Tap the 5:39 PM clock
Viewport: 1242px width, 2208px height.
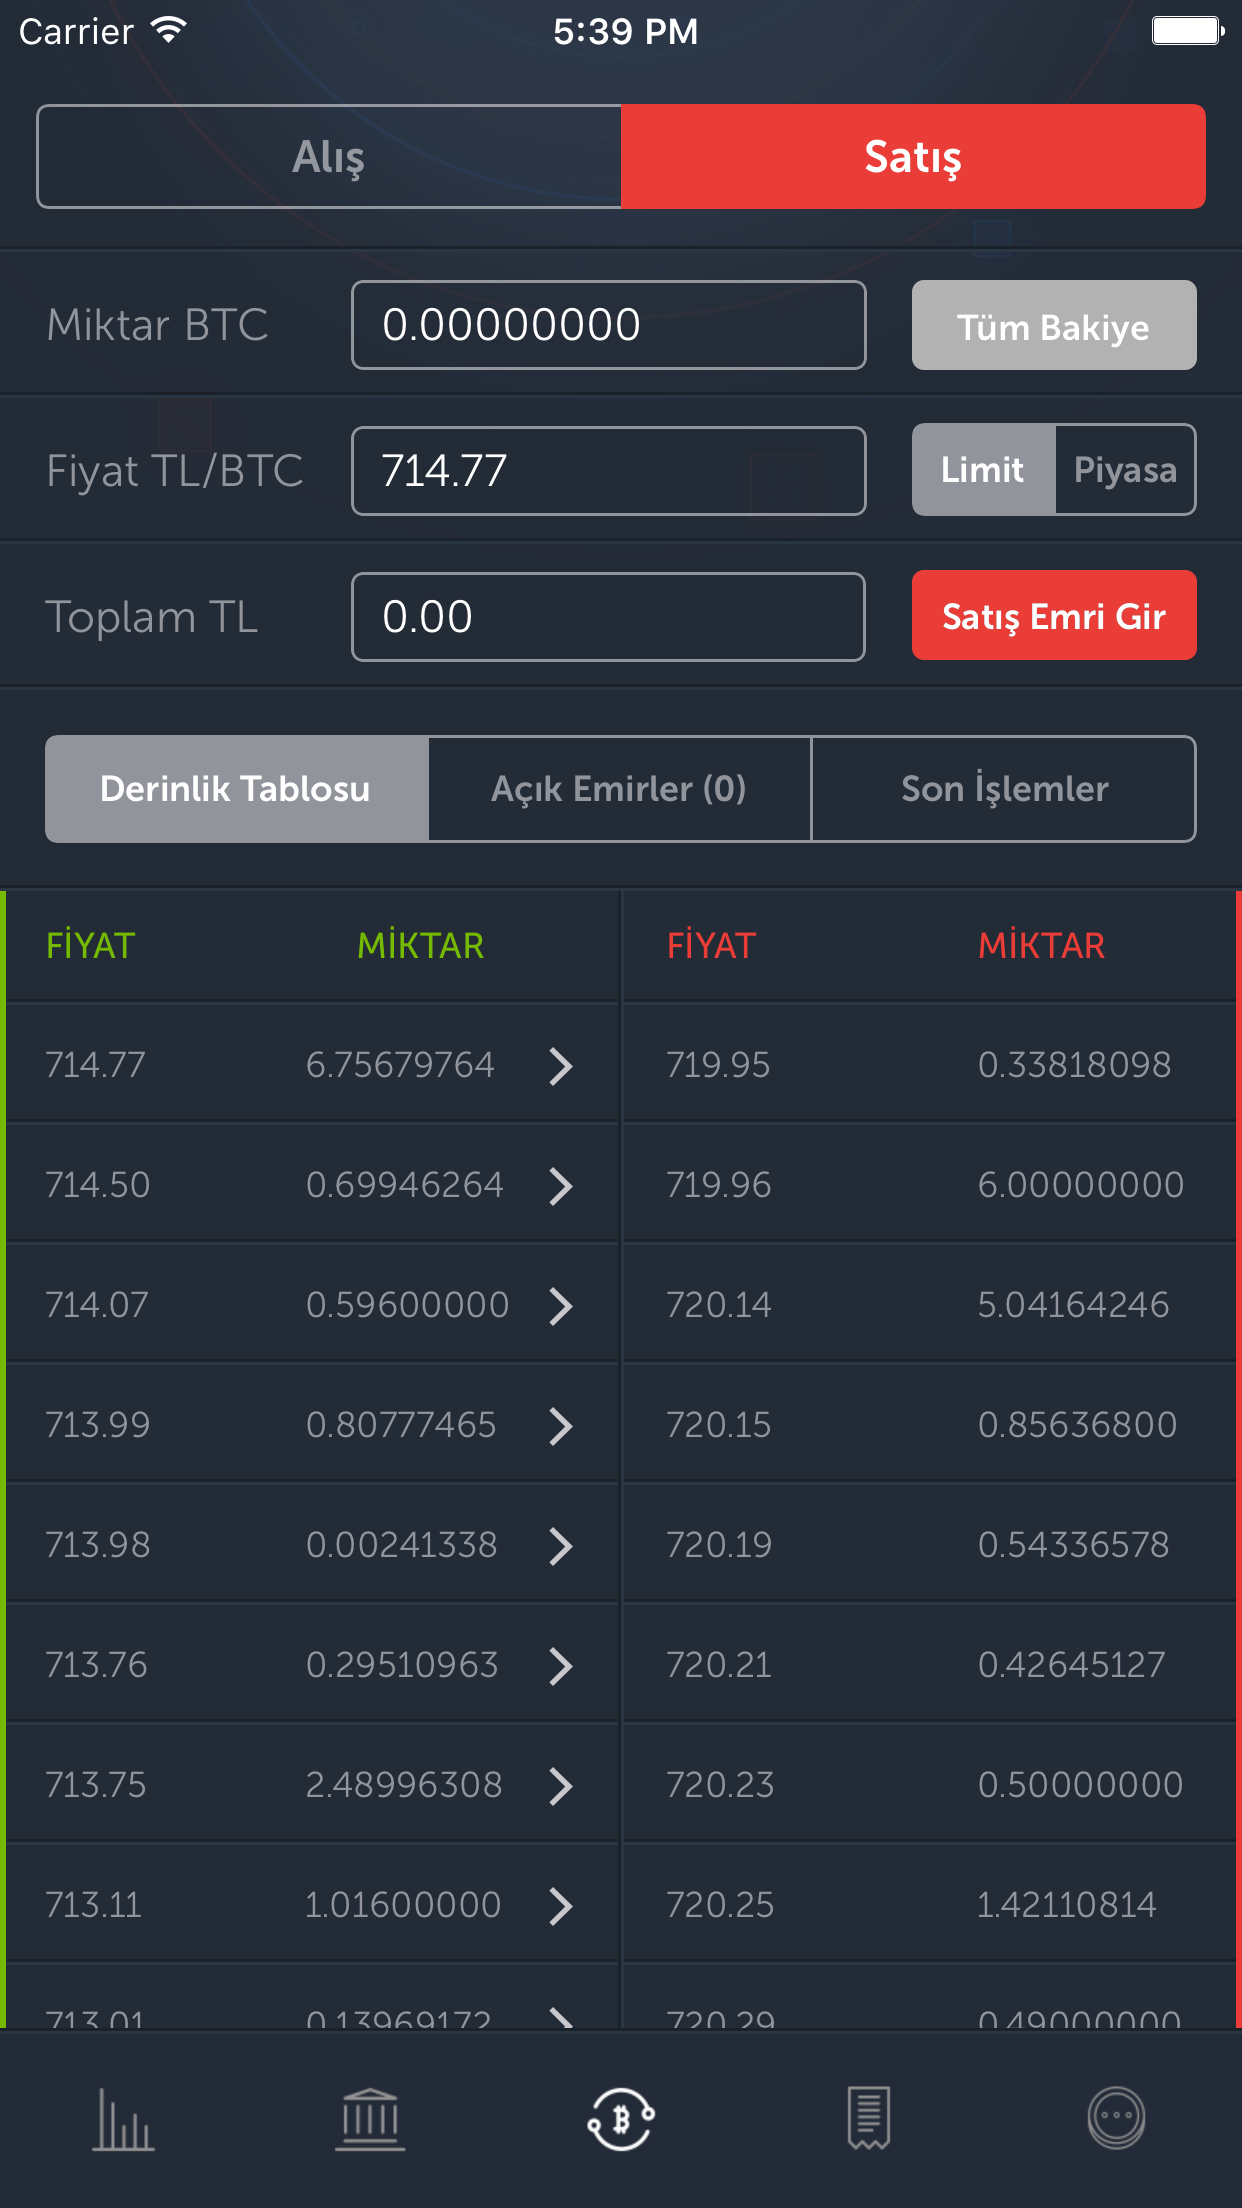point(626,31)
